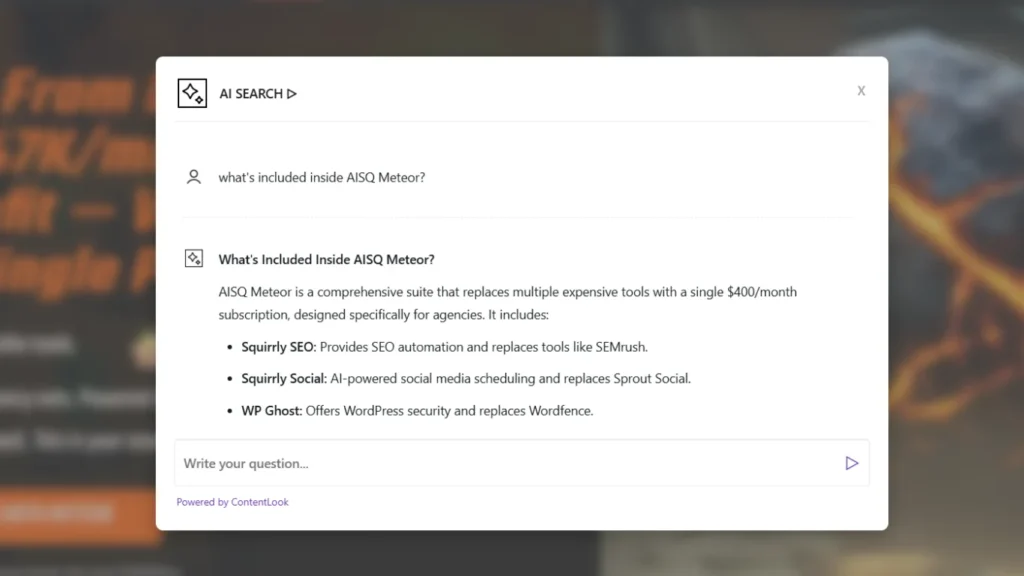Click the 'Squirrly SEO' bold label
1024x576 pixels.
click(278, 347)
